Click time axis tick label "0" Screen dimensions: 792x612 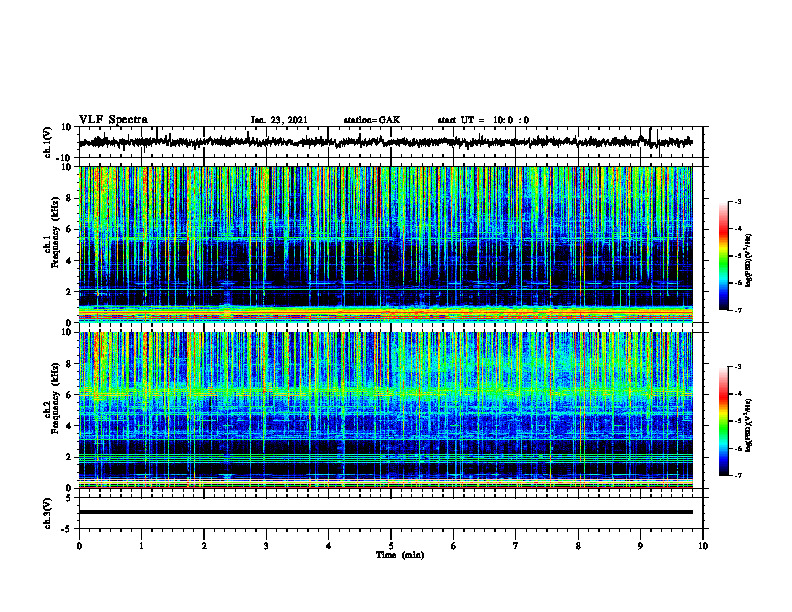[x=79, y=546]
